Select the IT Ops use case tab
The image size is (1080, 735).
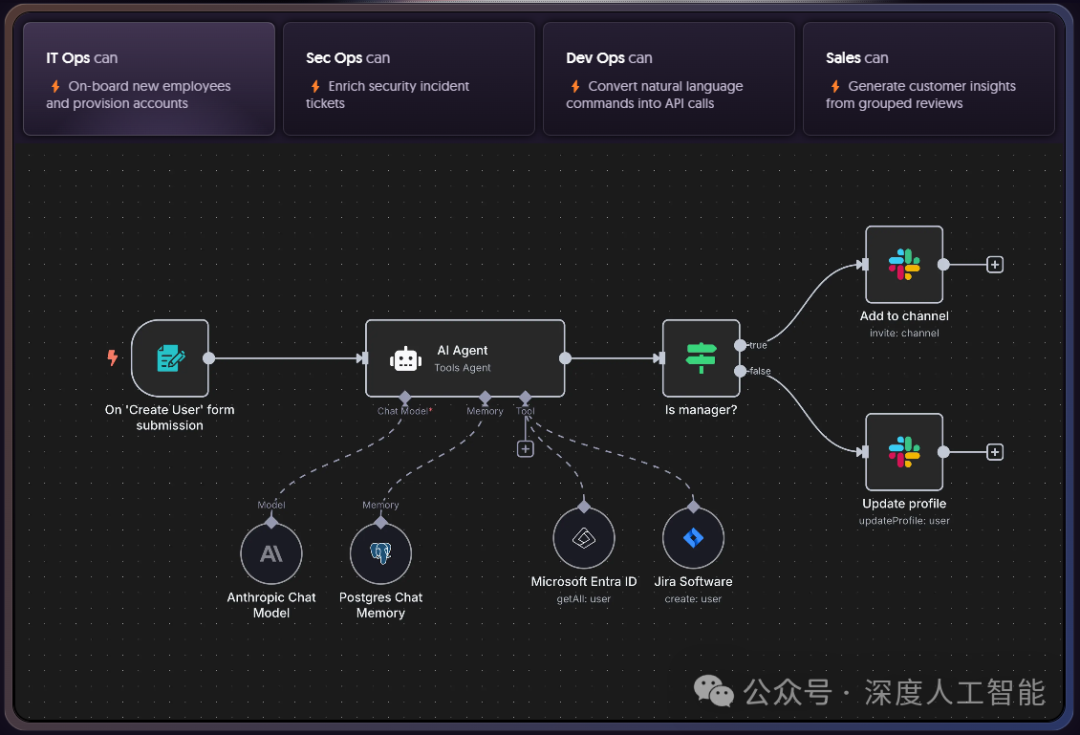pyautogui.click(x=149, y=79)
